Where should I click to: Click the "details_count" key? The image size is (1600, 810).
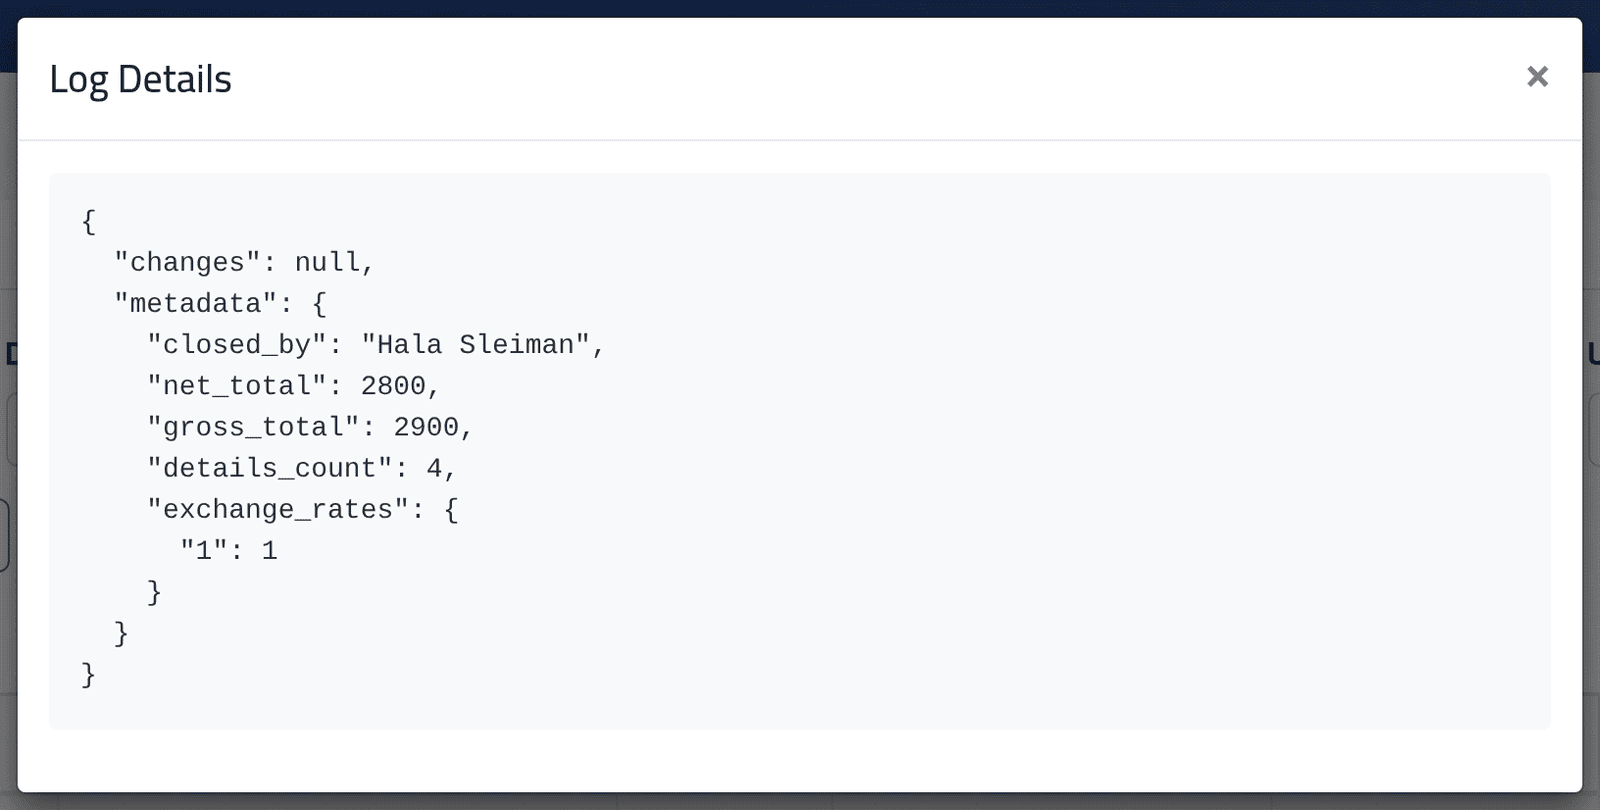270,468
